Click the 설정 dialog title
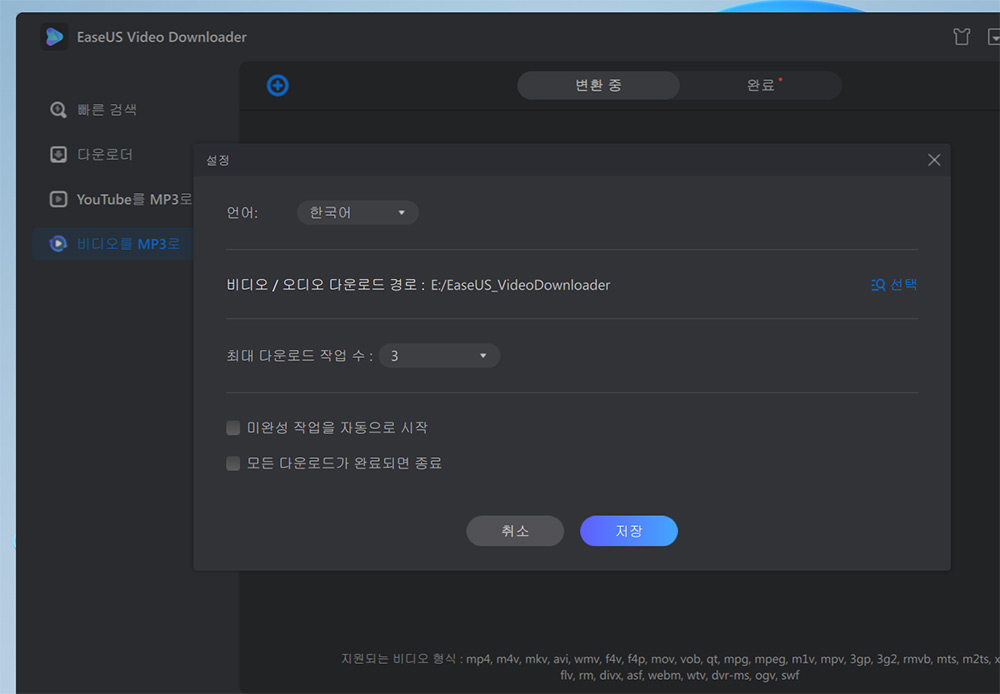Screen dimensions: 1000x694 point(217,160)
